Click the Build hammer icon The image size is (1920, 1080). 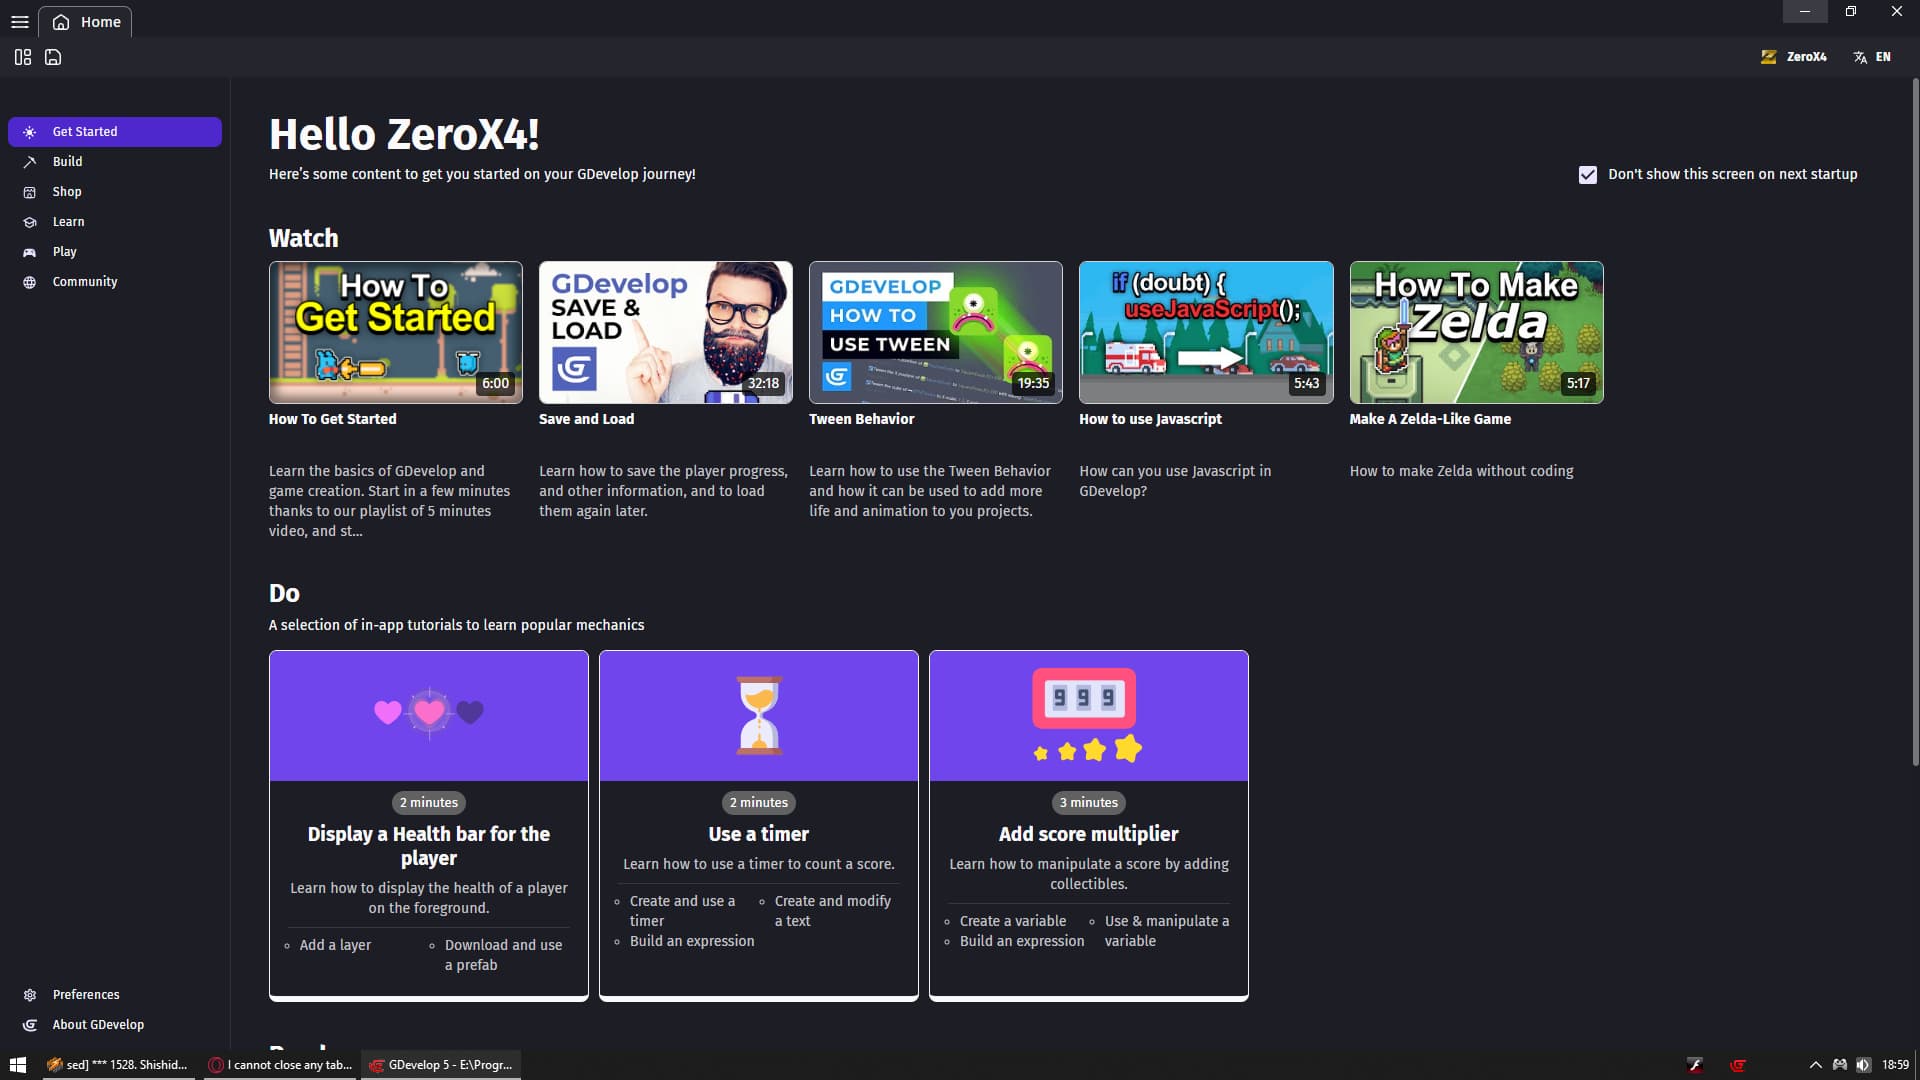[x=30, y=162]
